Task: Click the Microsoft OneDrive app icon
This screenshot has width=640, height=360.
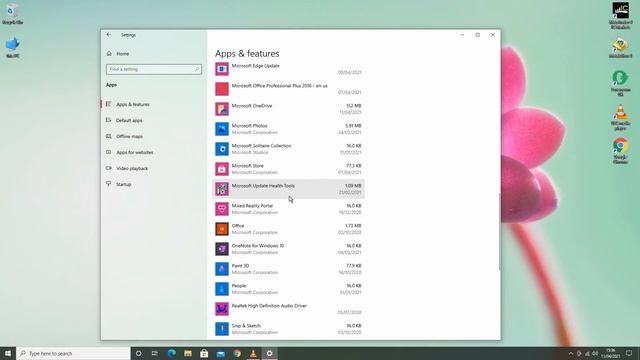Action: [222, 109]
